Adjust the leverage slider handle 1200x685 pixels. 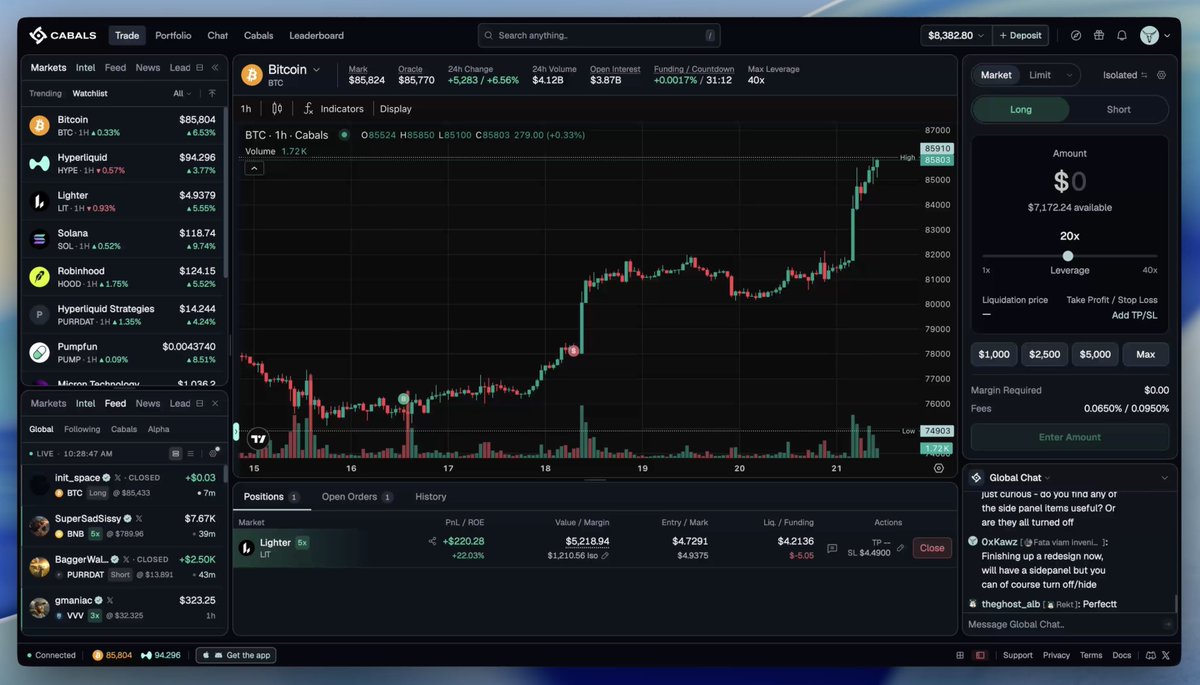(x=1068, y=256)
